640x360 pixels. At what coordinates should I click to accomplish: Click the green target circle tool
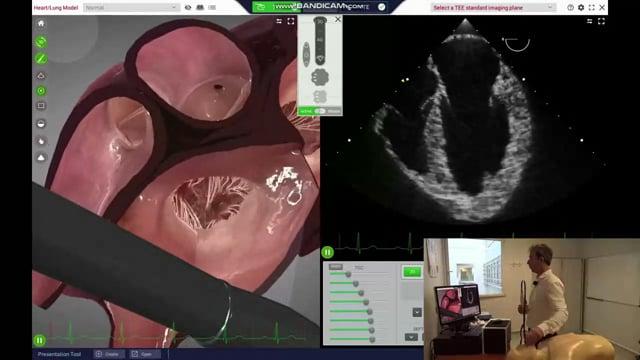(41, 91)
